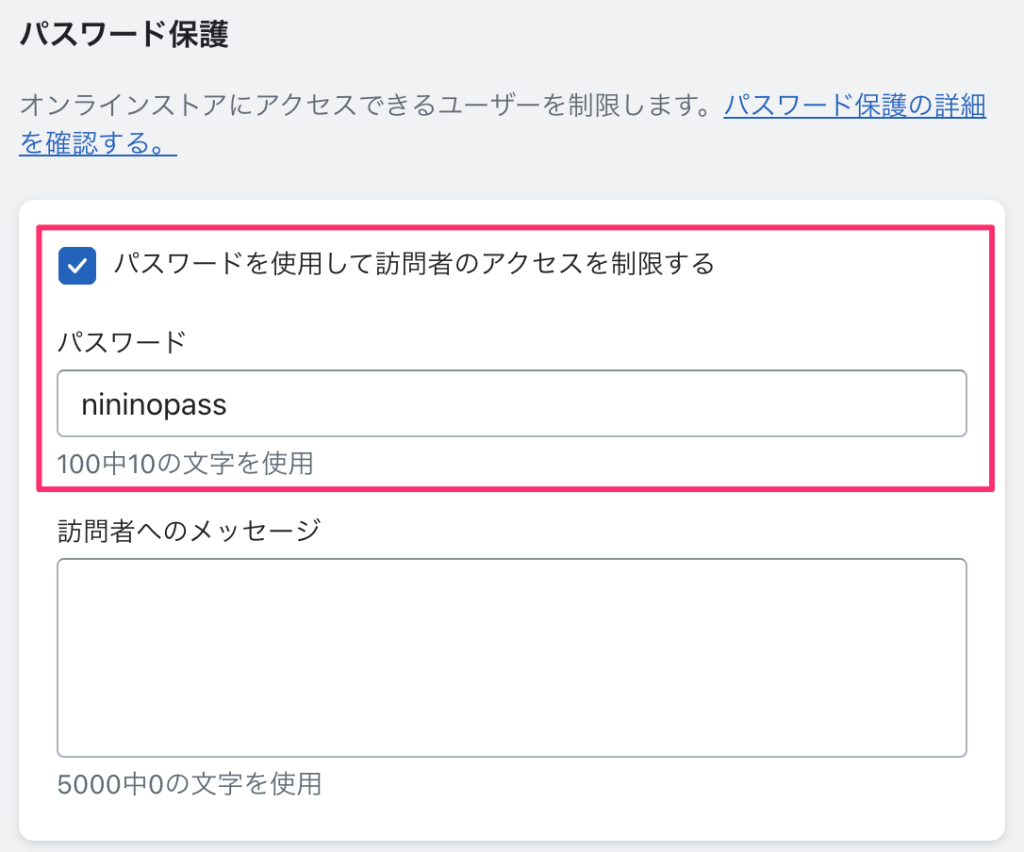Screen dimensions: 1024x852
Task: Click the 'パスワード保護' section heading
Action: [125, 35]
